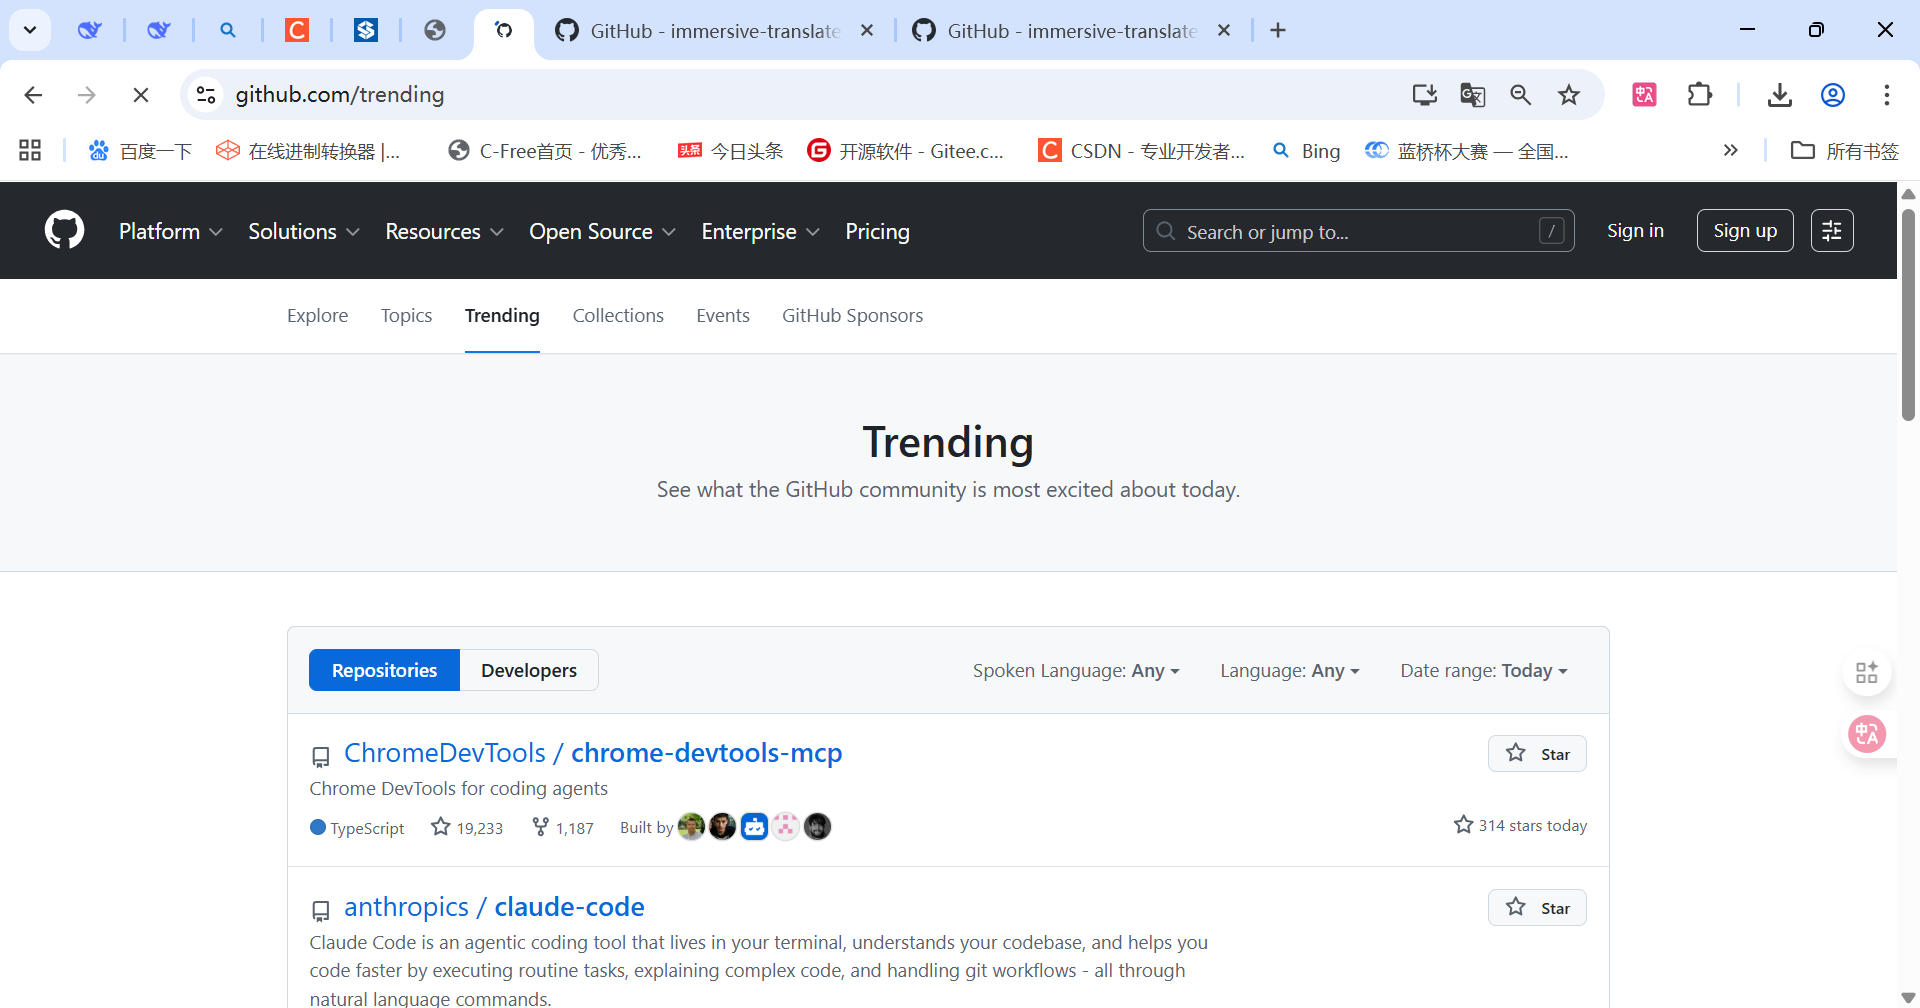
Task: Open the Spoken Language dropdown
Action: (1076, 670)
